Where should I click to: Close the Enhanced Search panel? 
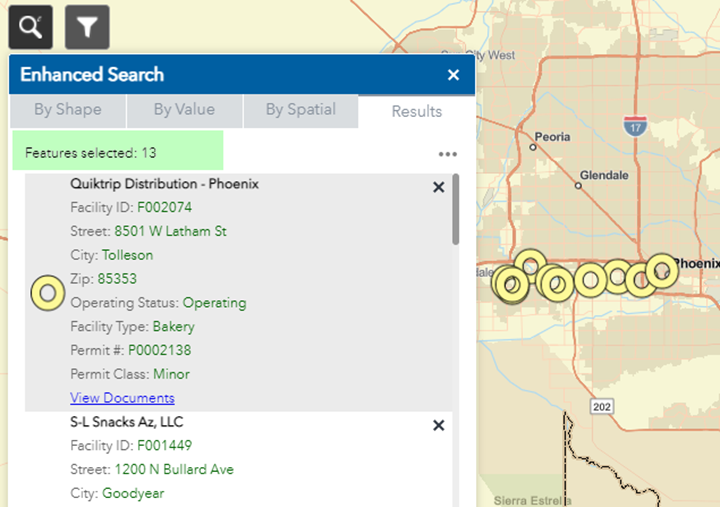tap(453, 75)
